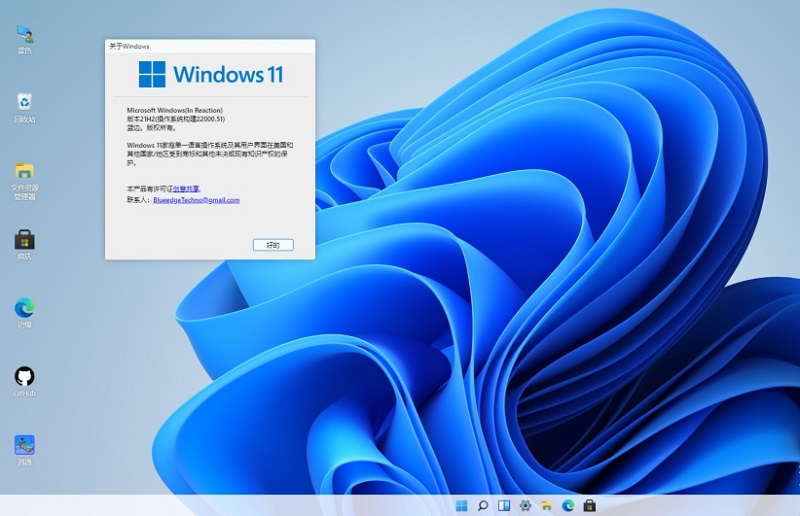Open the GitHub desktop icon
Screen dimensions: 800x516
[x=24, y=381]
